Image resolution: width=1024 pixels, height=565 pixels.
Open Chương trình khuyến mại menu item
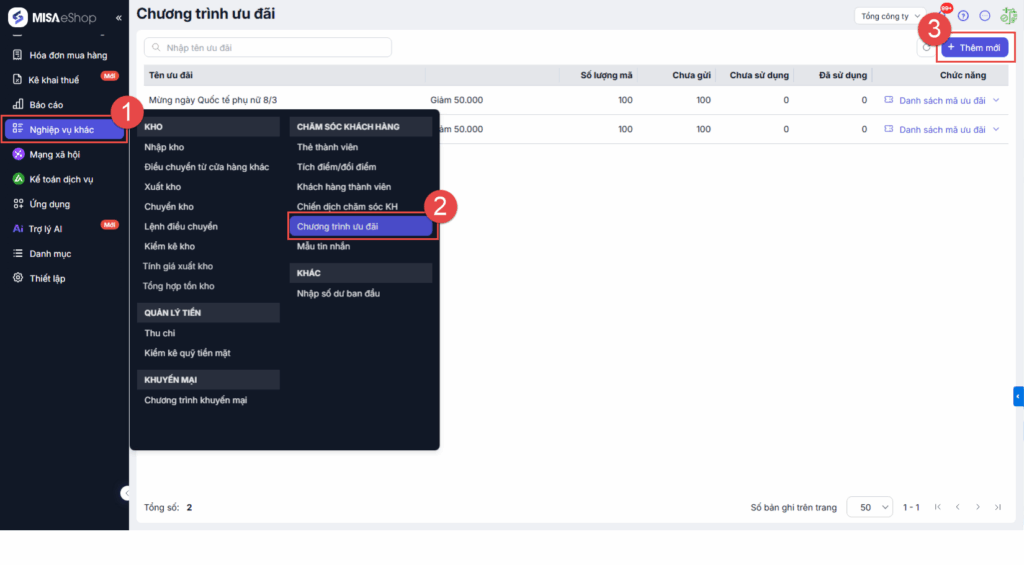[x=195, y=400]
